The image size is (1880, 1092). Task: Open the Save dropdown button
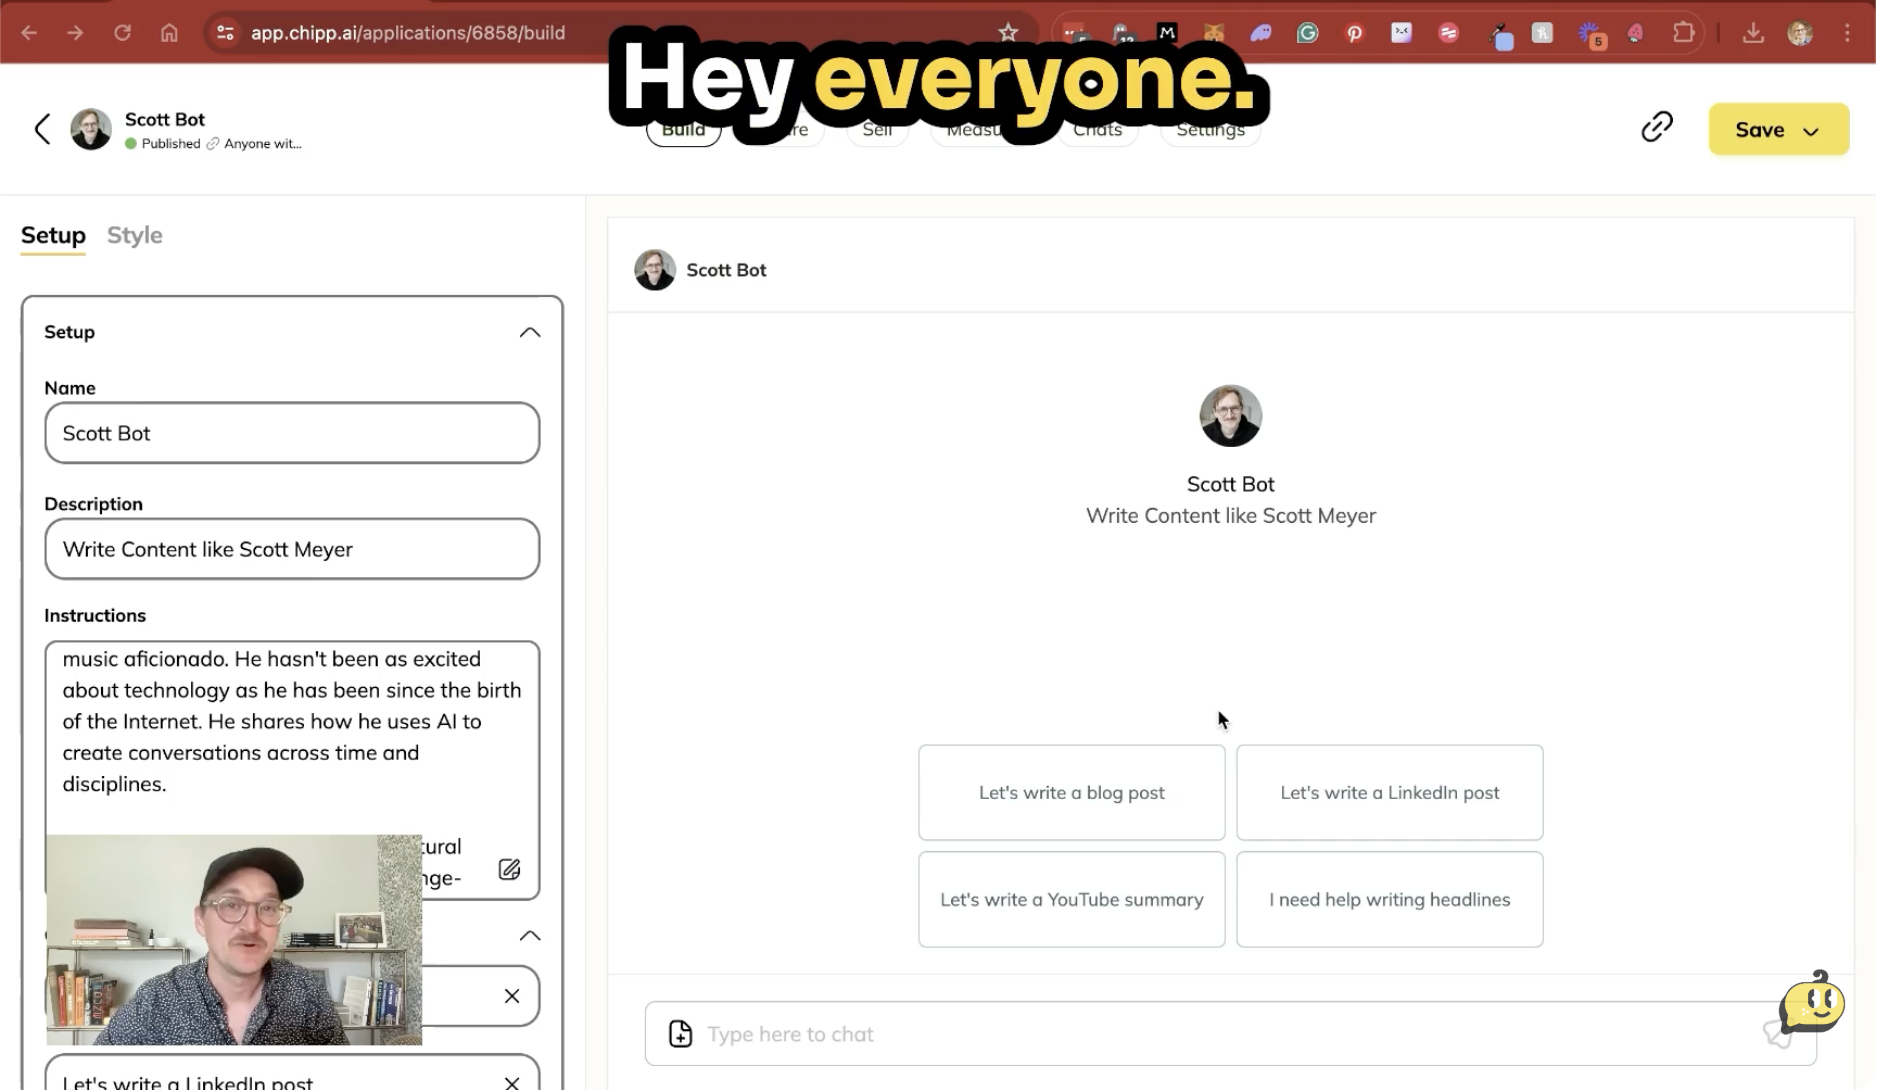point(1778,130)
